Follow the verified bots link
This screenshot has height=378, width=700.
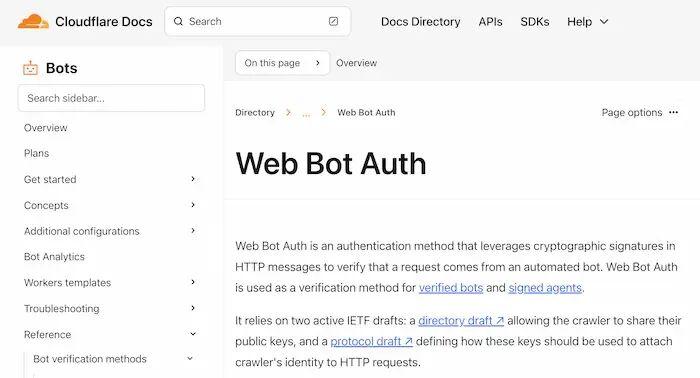[x=451, y=288]
